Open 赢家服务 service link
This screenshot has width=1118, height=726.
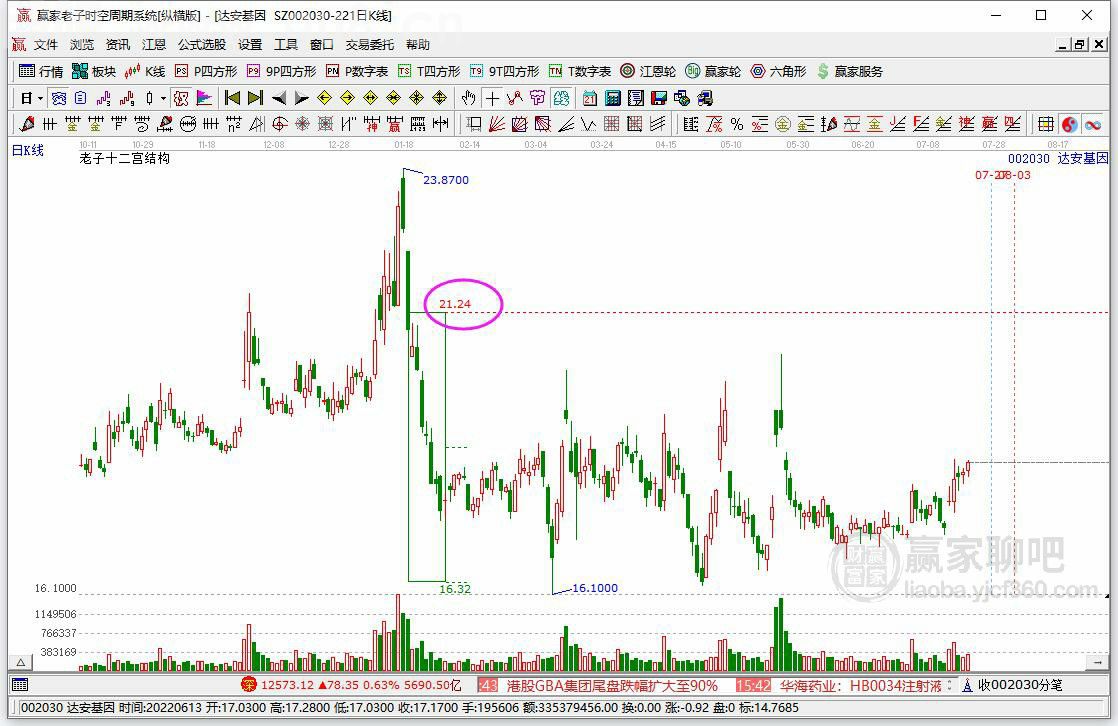pos(850,71)
